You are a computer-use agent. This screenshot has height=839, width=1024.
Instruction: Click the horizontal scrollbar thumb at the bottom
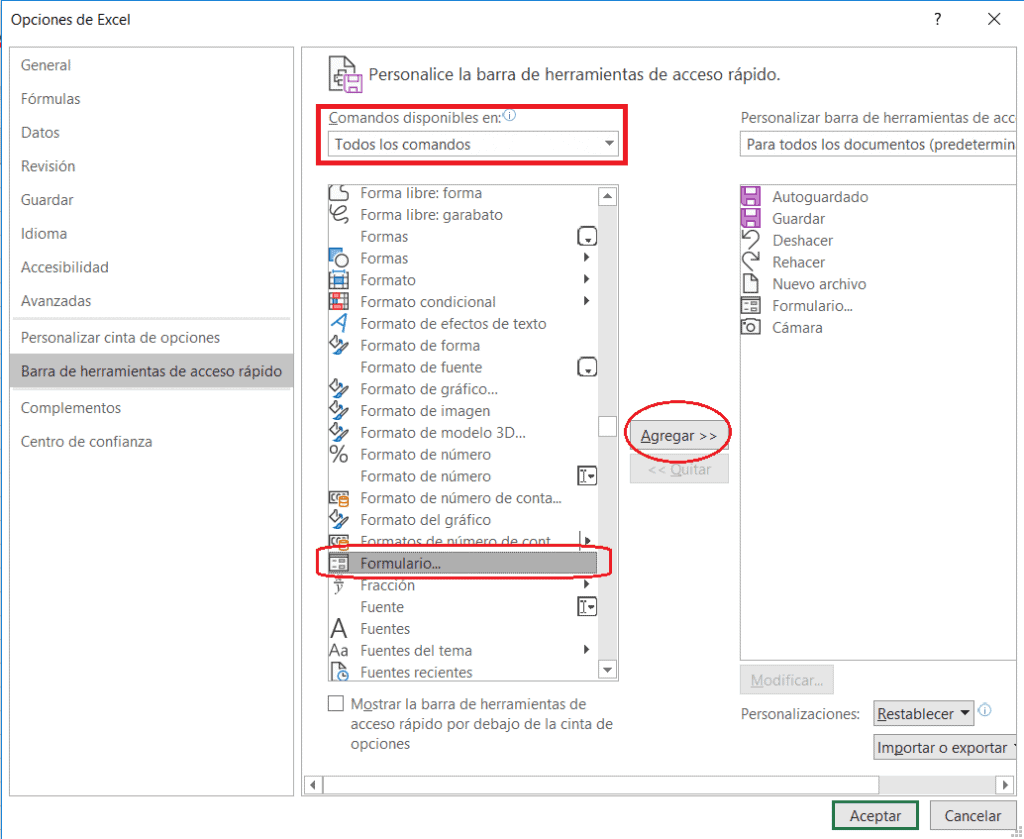pos(601,784)
